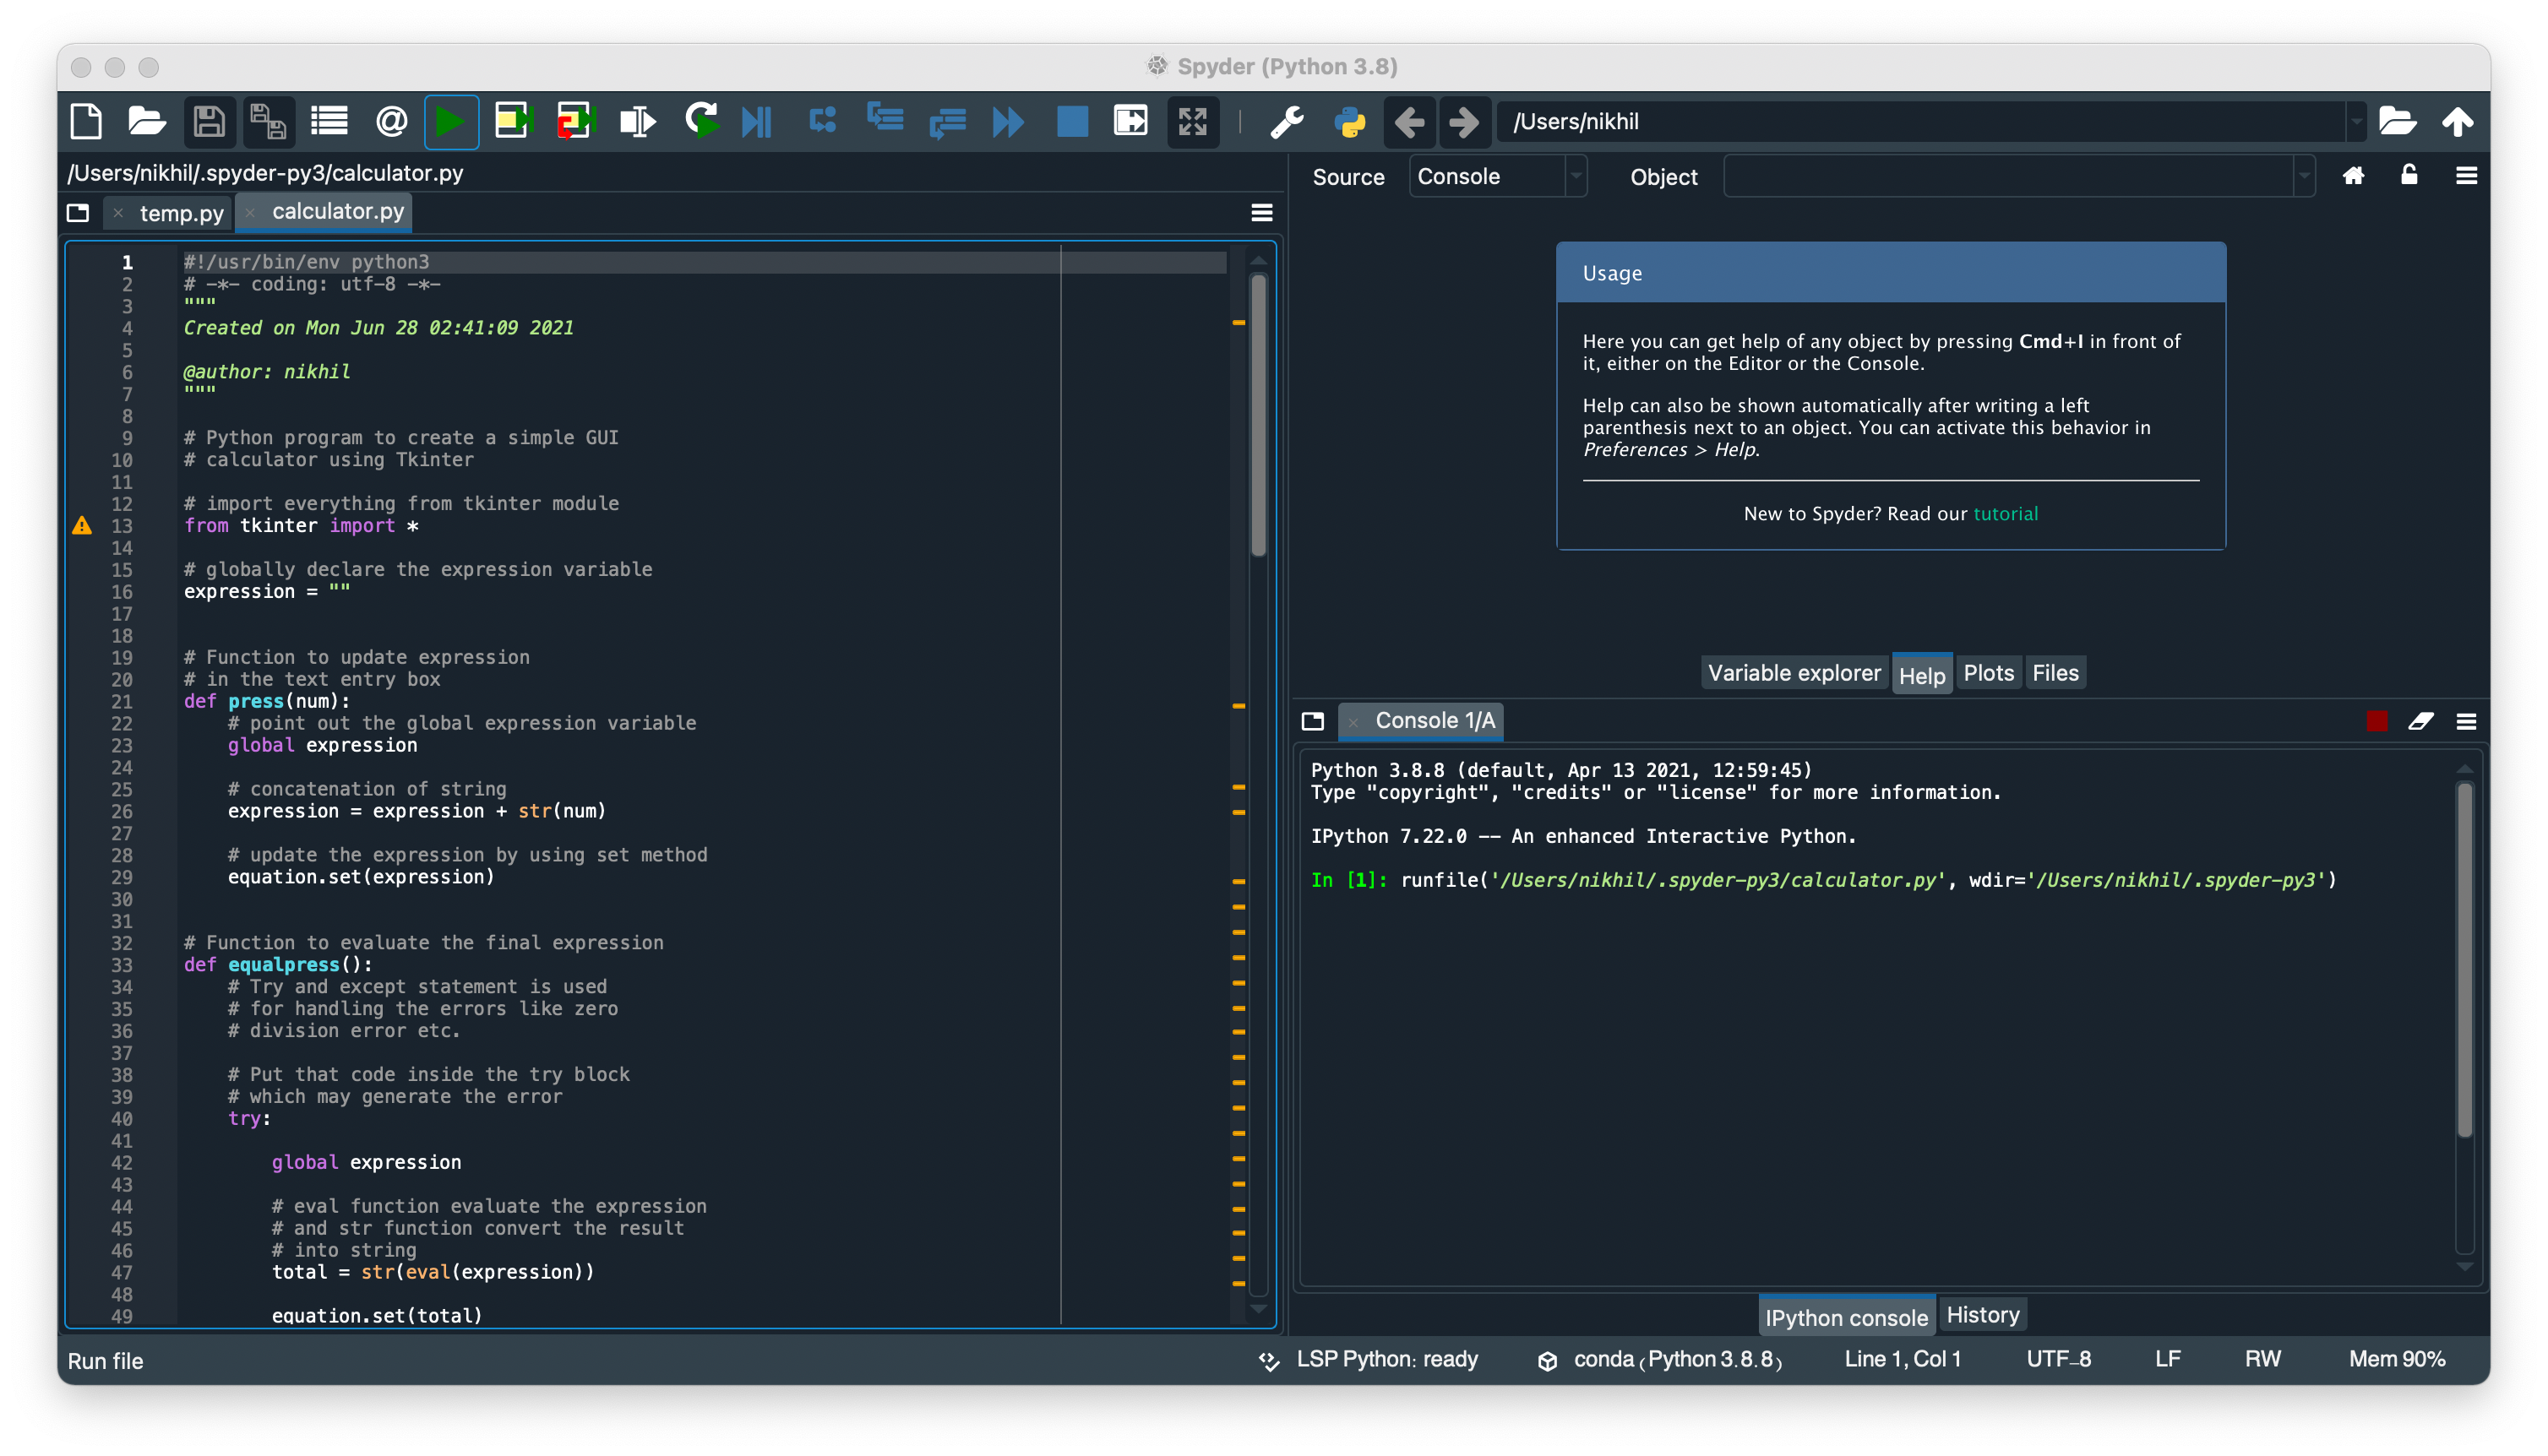Click the New file icon

pyautogui.click(x=87, y=122)
